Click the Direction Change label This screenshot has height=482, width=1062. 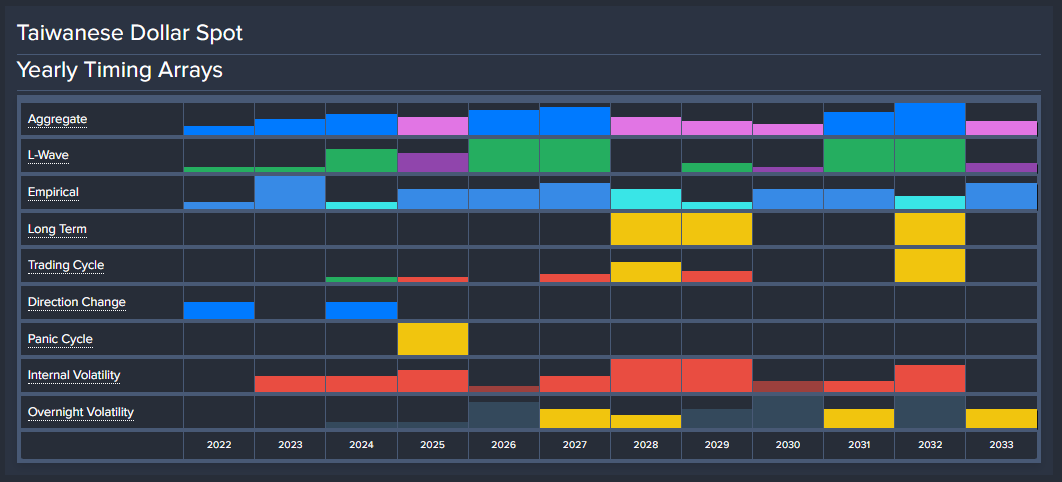pyautogui.click(x=76, y=302)
